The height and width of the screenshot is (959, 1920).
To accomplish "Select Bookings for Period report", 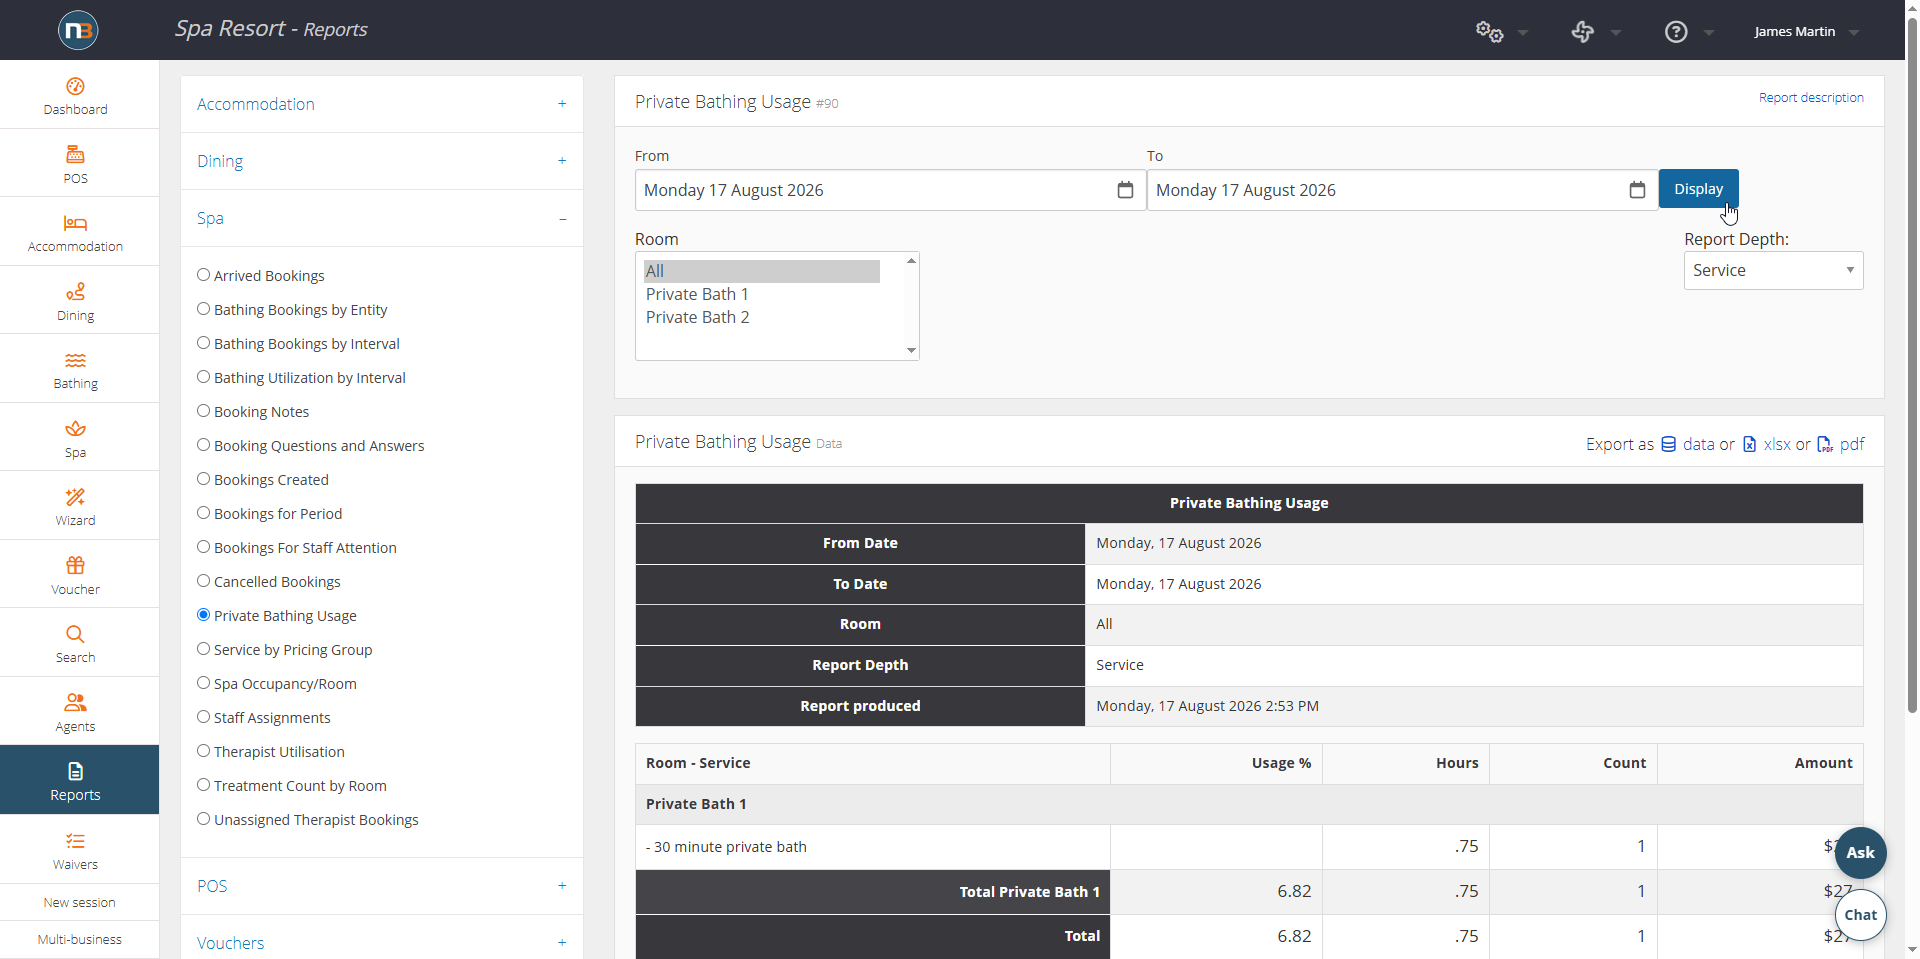I will point(203,513).
